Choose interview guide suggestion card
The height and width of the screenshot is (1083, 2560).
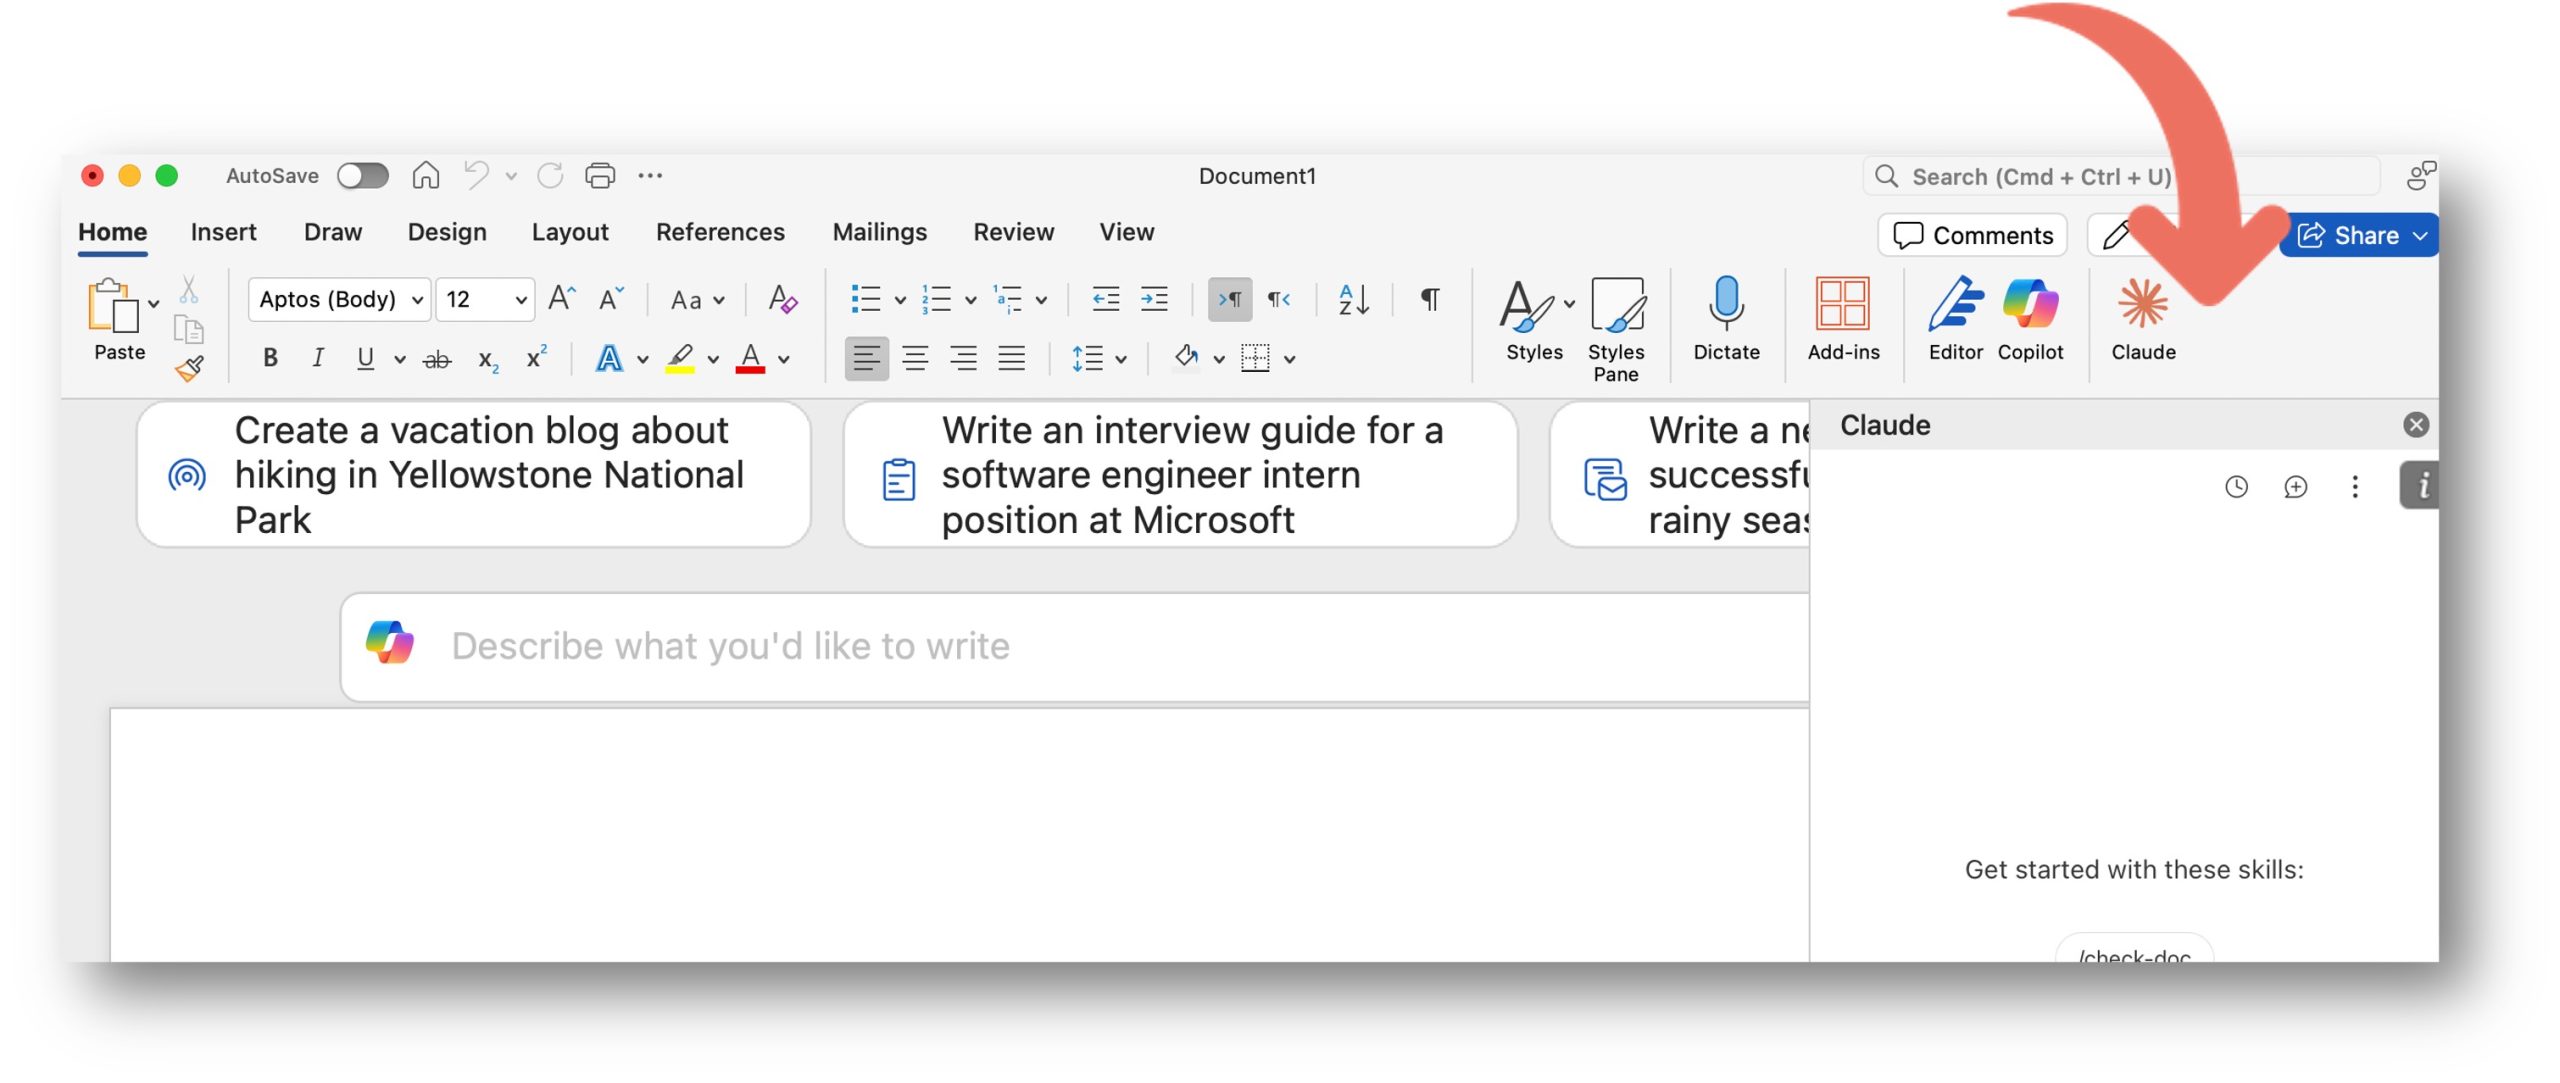(x=1180, y=474)
